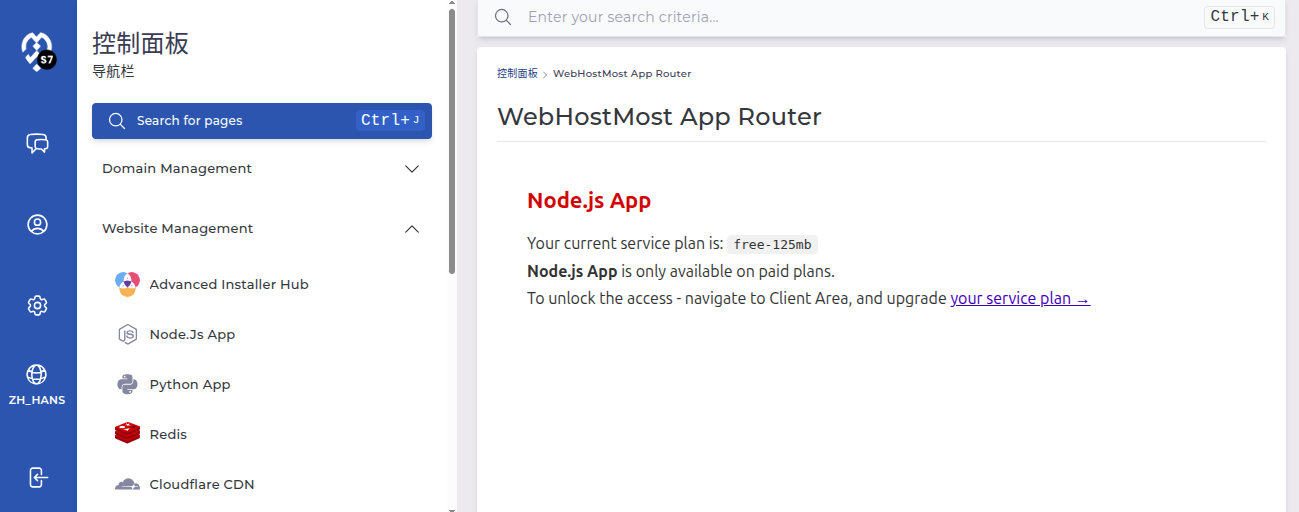Click the ZH_HANS language globe icon
Screen dimensions: 1299x512
click(37, 375)
